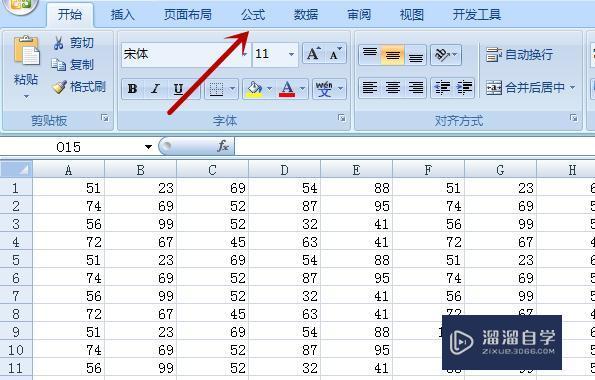
Task: Center text horizontally
Action: coord(392,88)
